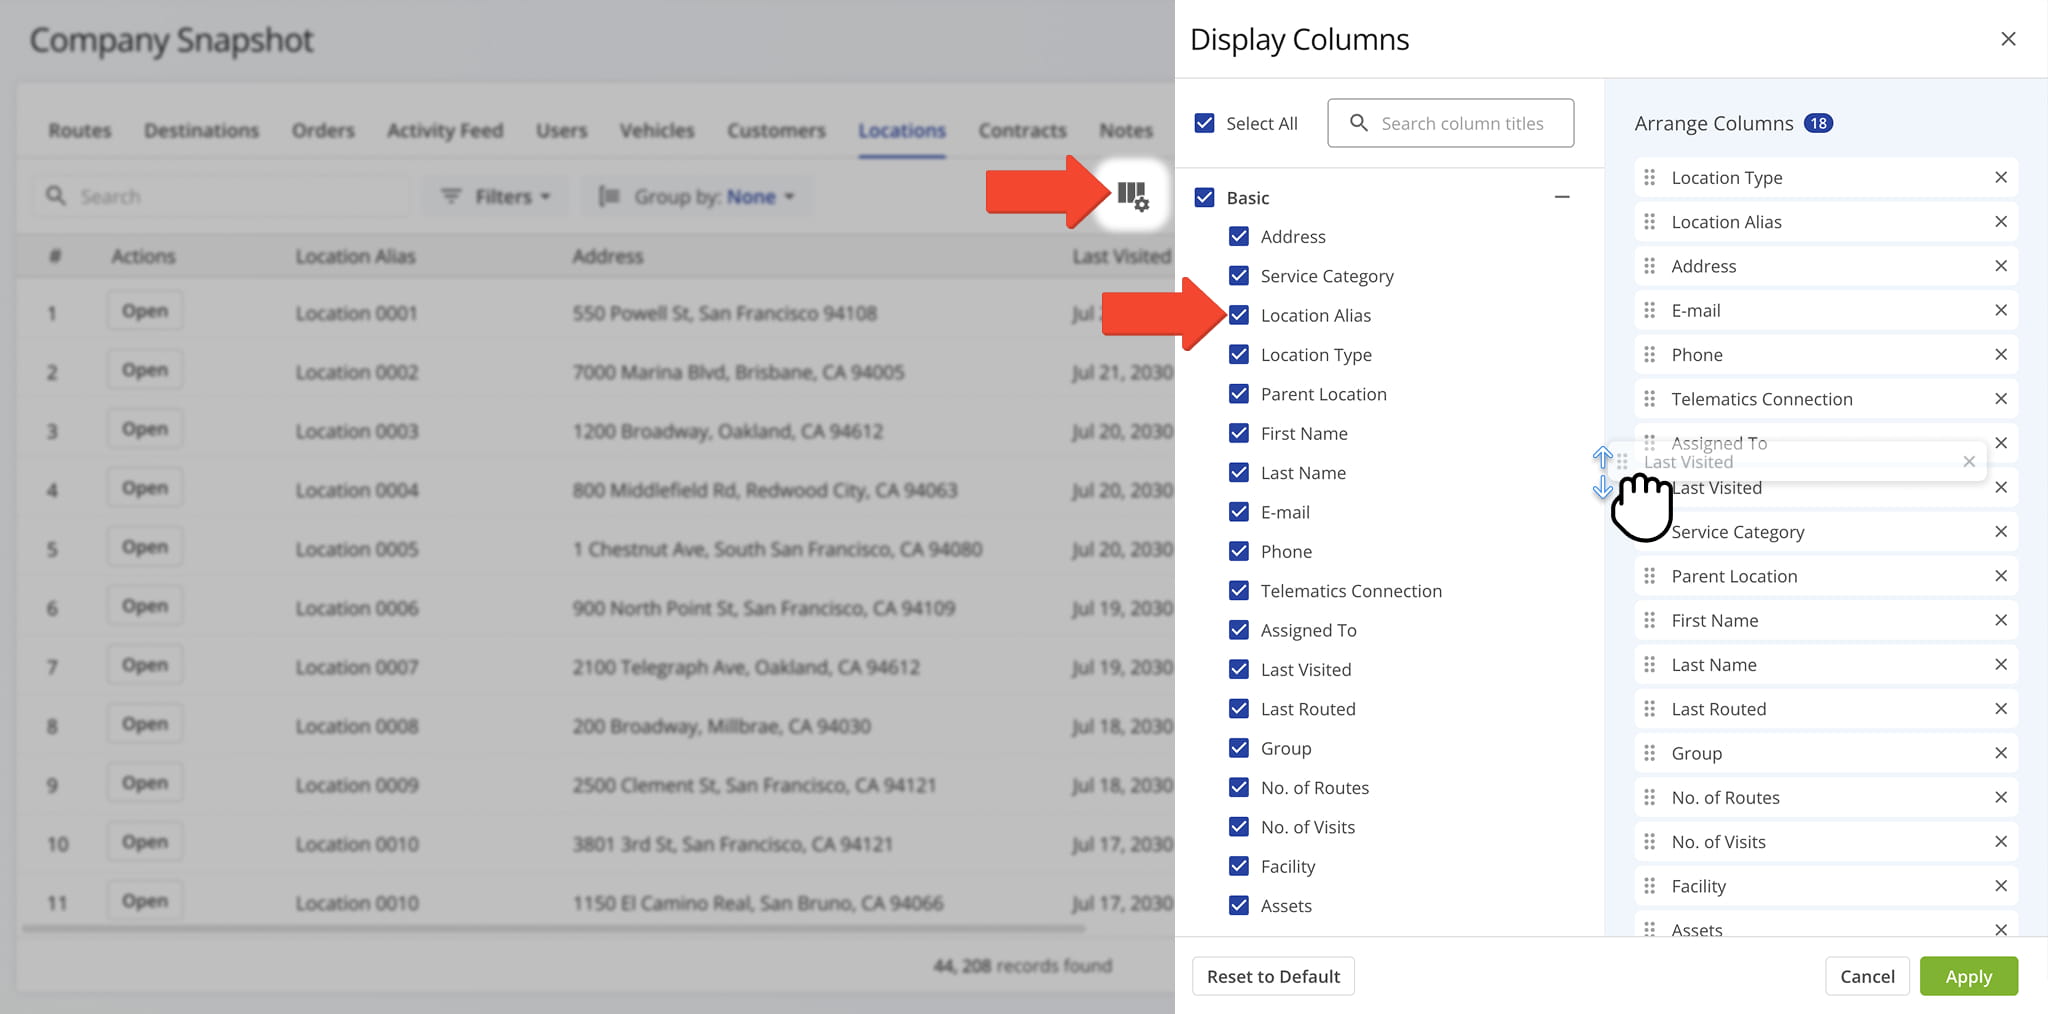This screenshot has height=1014, width=2048.
Task: Focus the Search column titles field
Action: tap(1450, 123)
